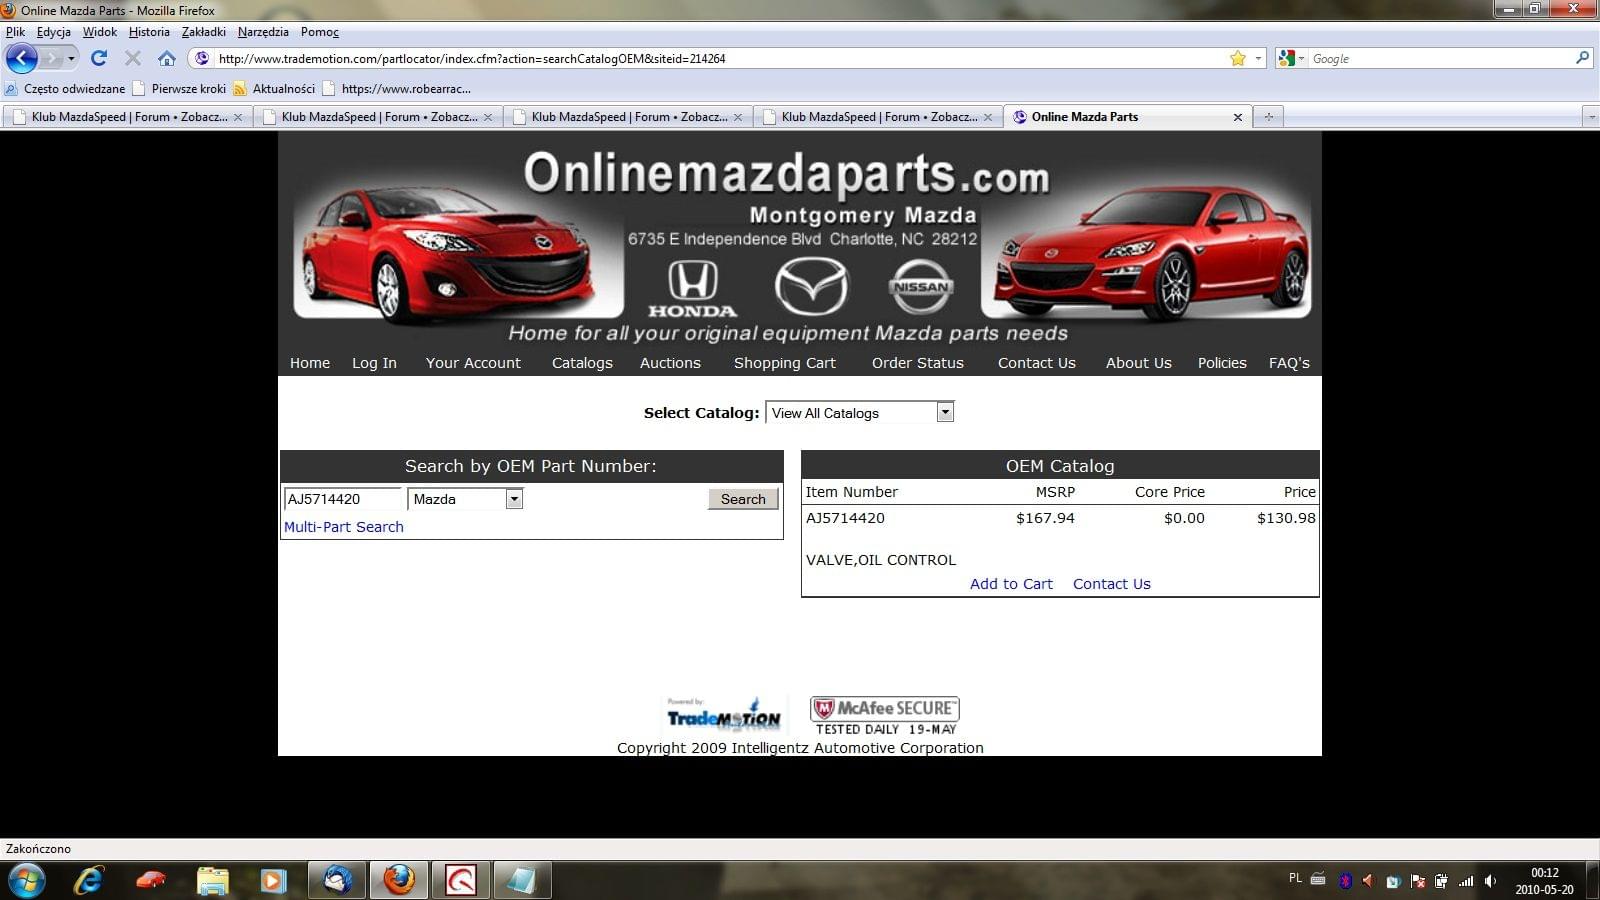Click the URL address bar
This screenshot has height=900, width=1600.
click(720, 58)
